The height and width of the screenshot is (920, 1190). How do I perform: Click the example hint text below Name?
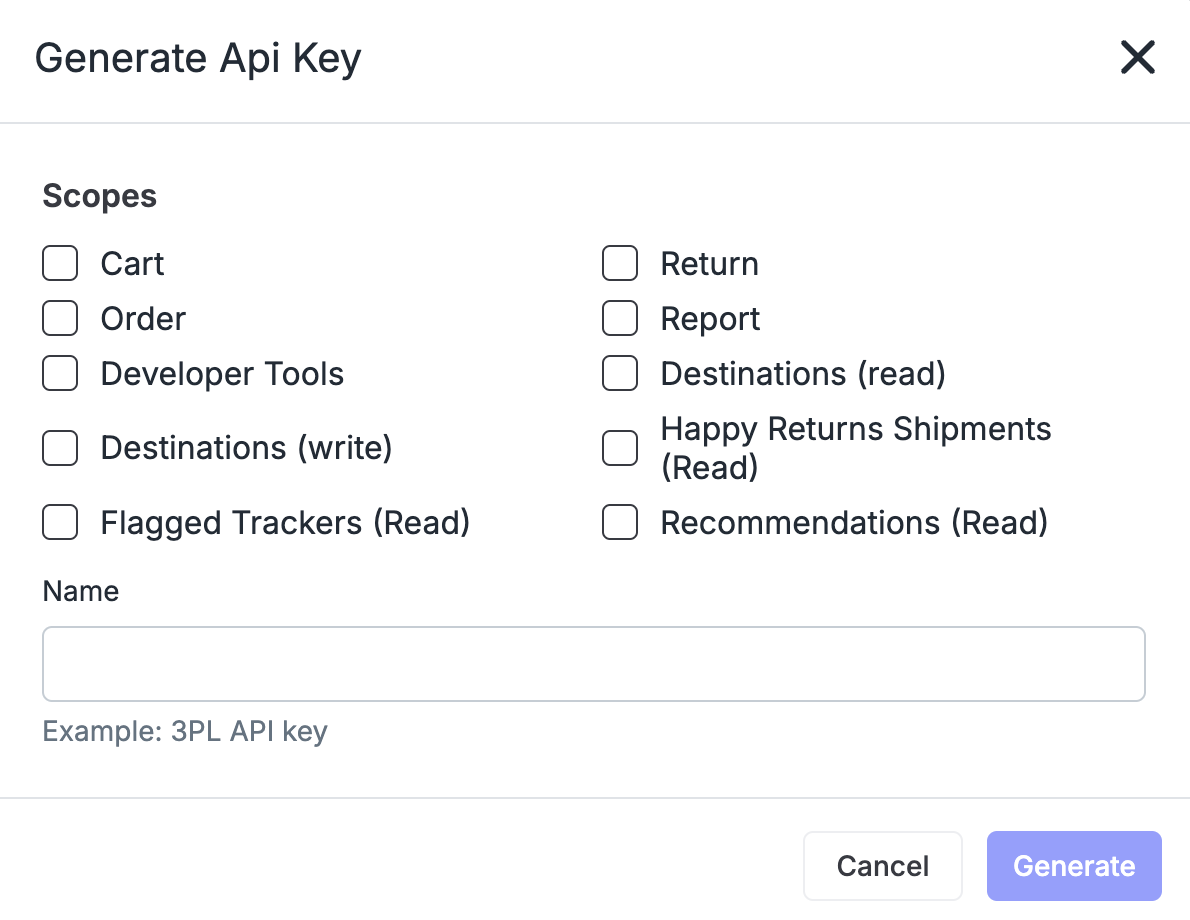pos(184,731)
